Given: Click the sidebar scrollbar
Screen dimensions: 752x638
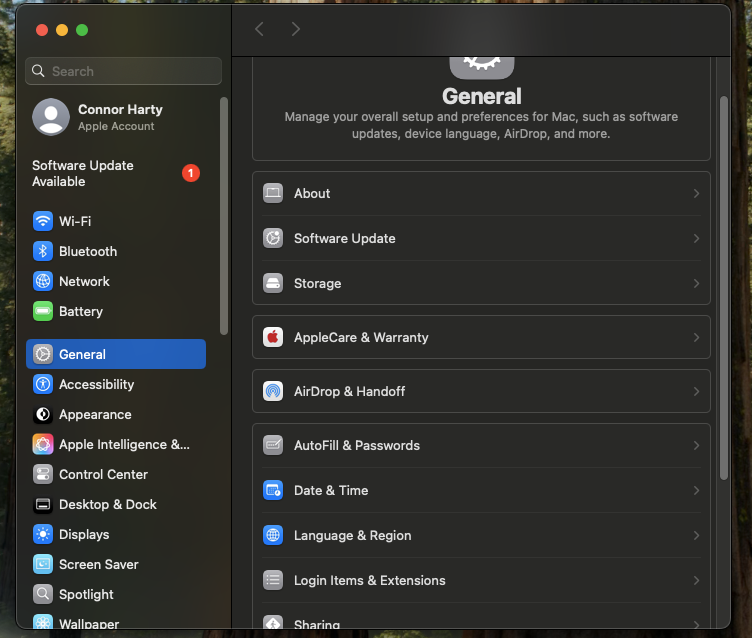Looking at the screenshot, I should pos(223,216).
